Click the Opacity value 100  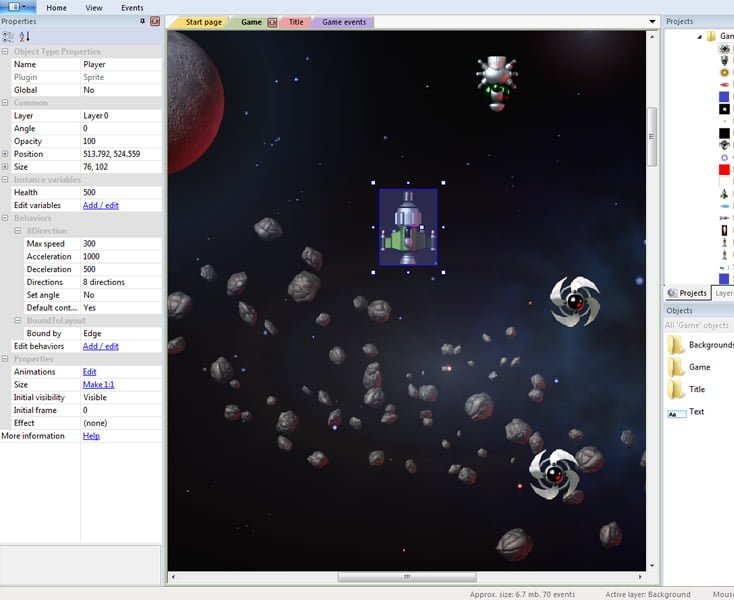point(121,141)
